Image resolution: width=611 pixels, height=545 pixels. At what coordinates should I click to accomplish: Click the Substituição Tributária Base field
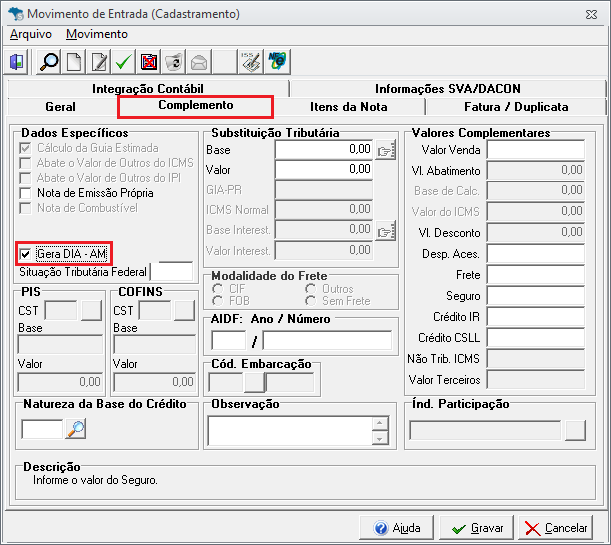[x=324, y=150]
